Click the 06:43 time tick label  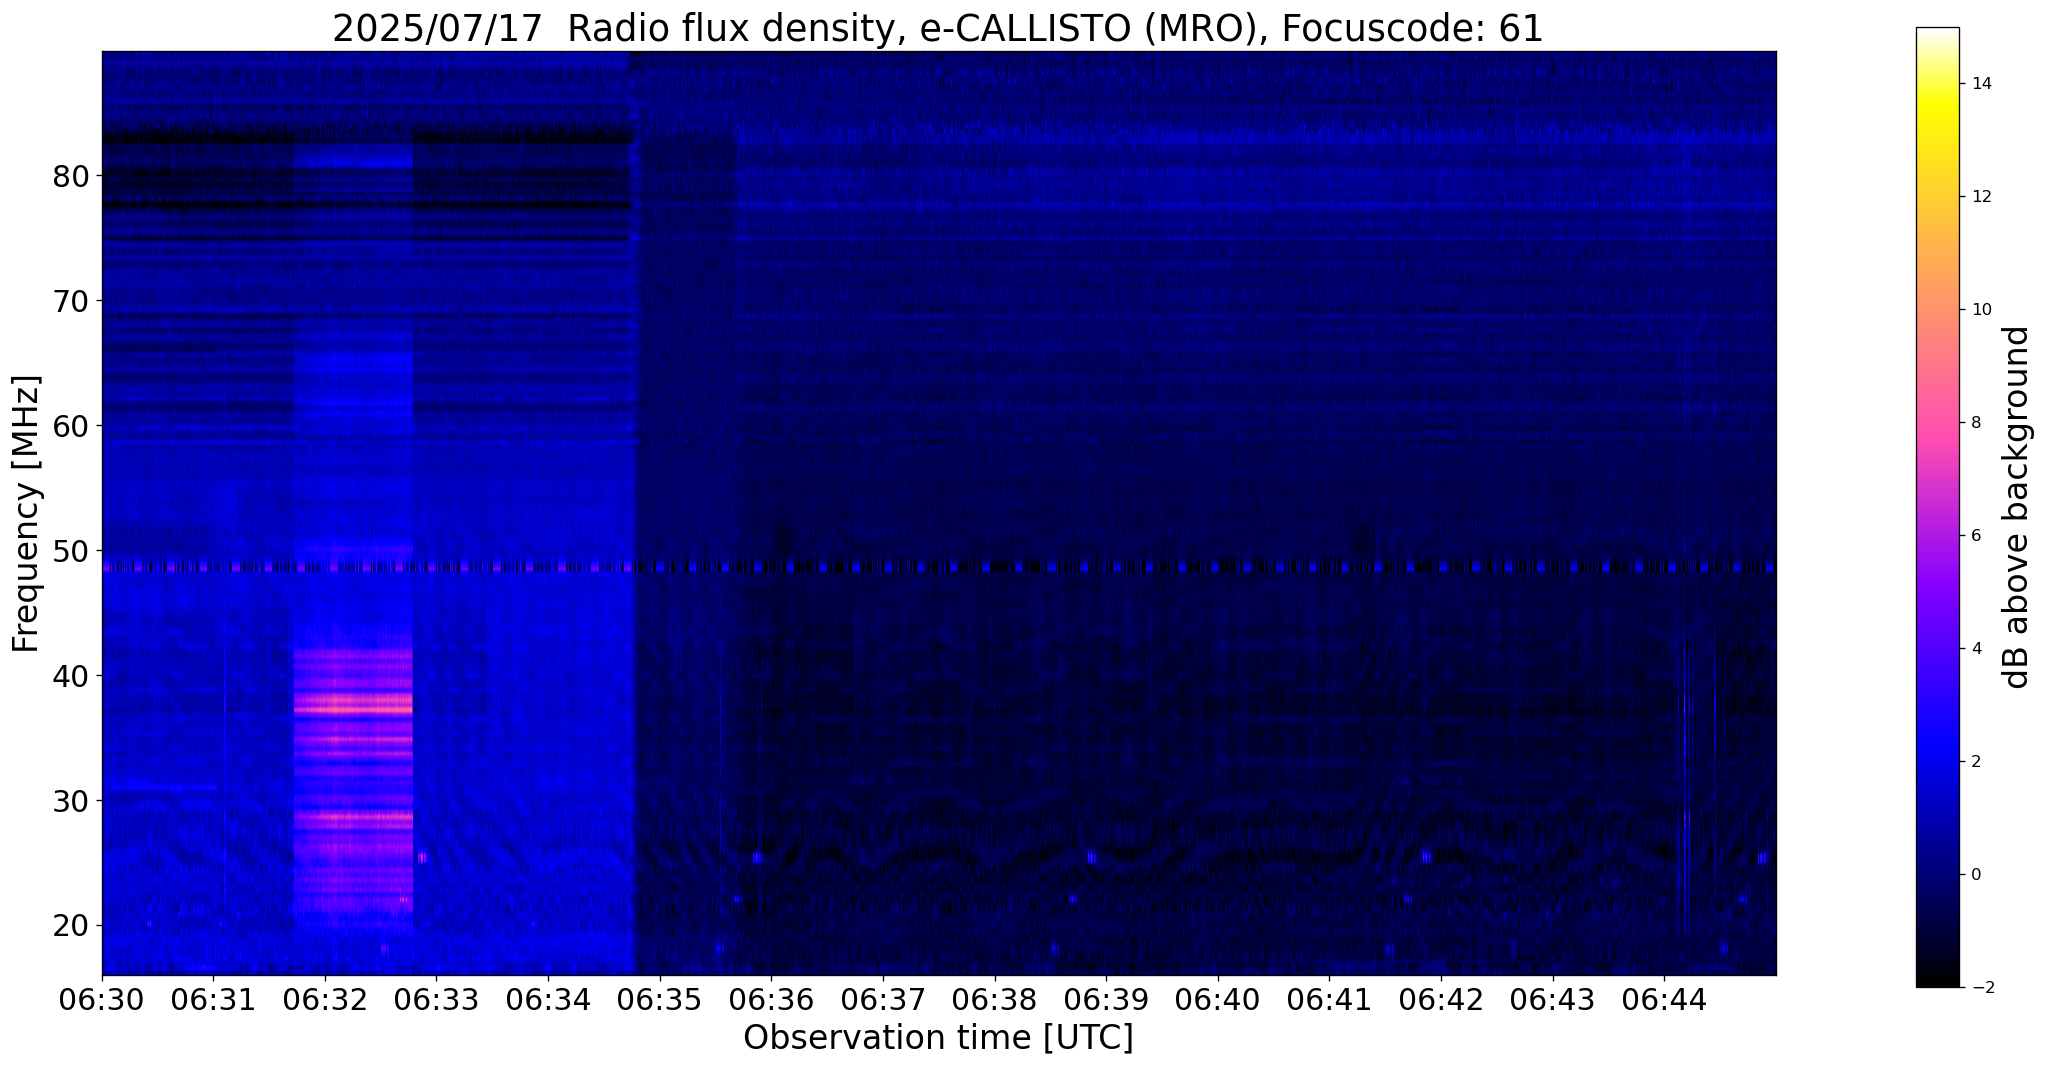[x=1553, y=998]
